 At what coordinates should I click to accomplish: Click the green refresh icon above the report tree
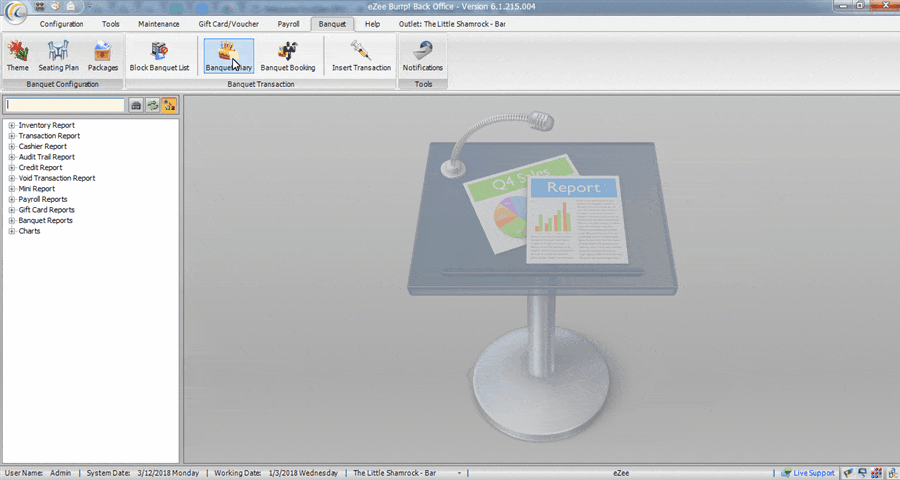152,104
